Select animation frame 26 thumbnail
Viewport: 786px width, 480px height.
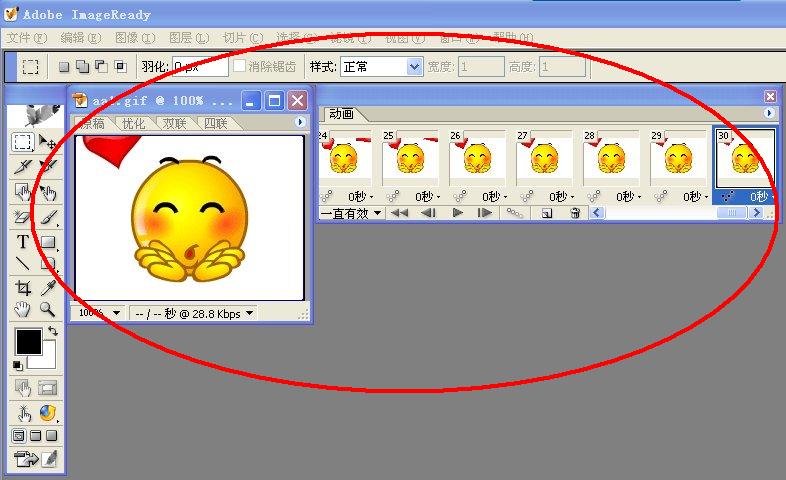pyautogui.click(x=477, y=158)
